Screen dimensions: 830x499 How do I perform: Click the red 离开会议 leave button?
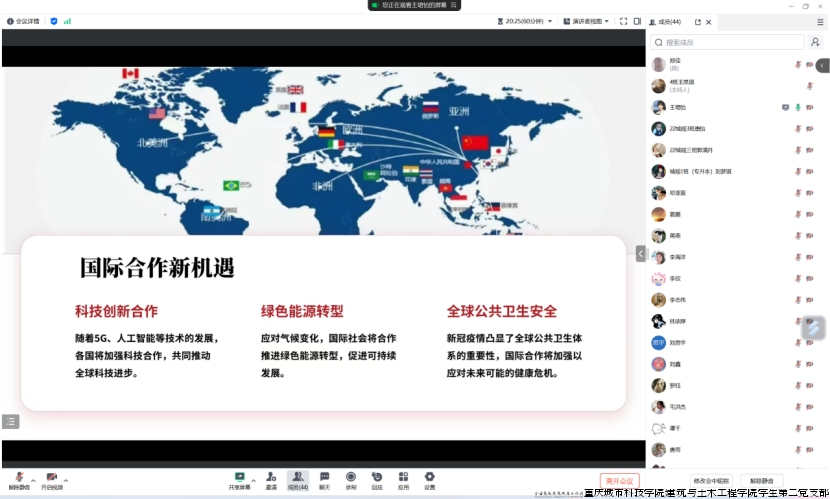[x=619, y=481]
